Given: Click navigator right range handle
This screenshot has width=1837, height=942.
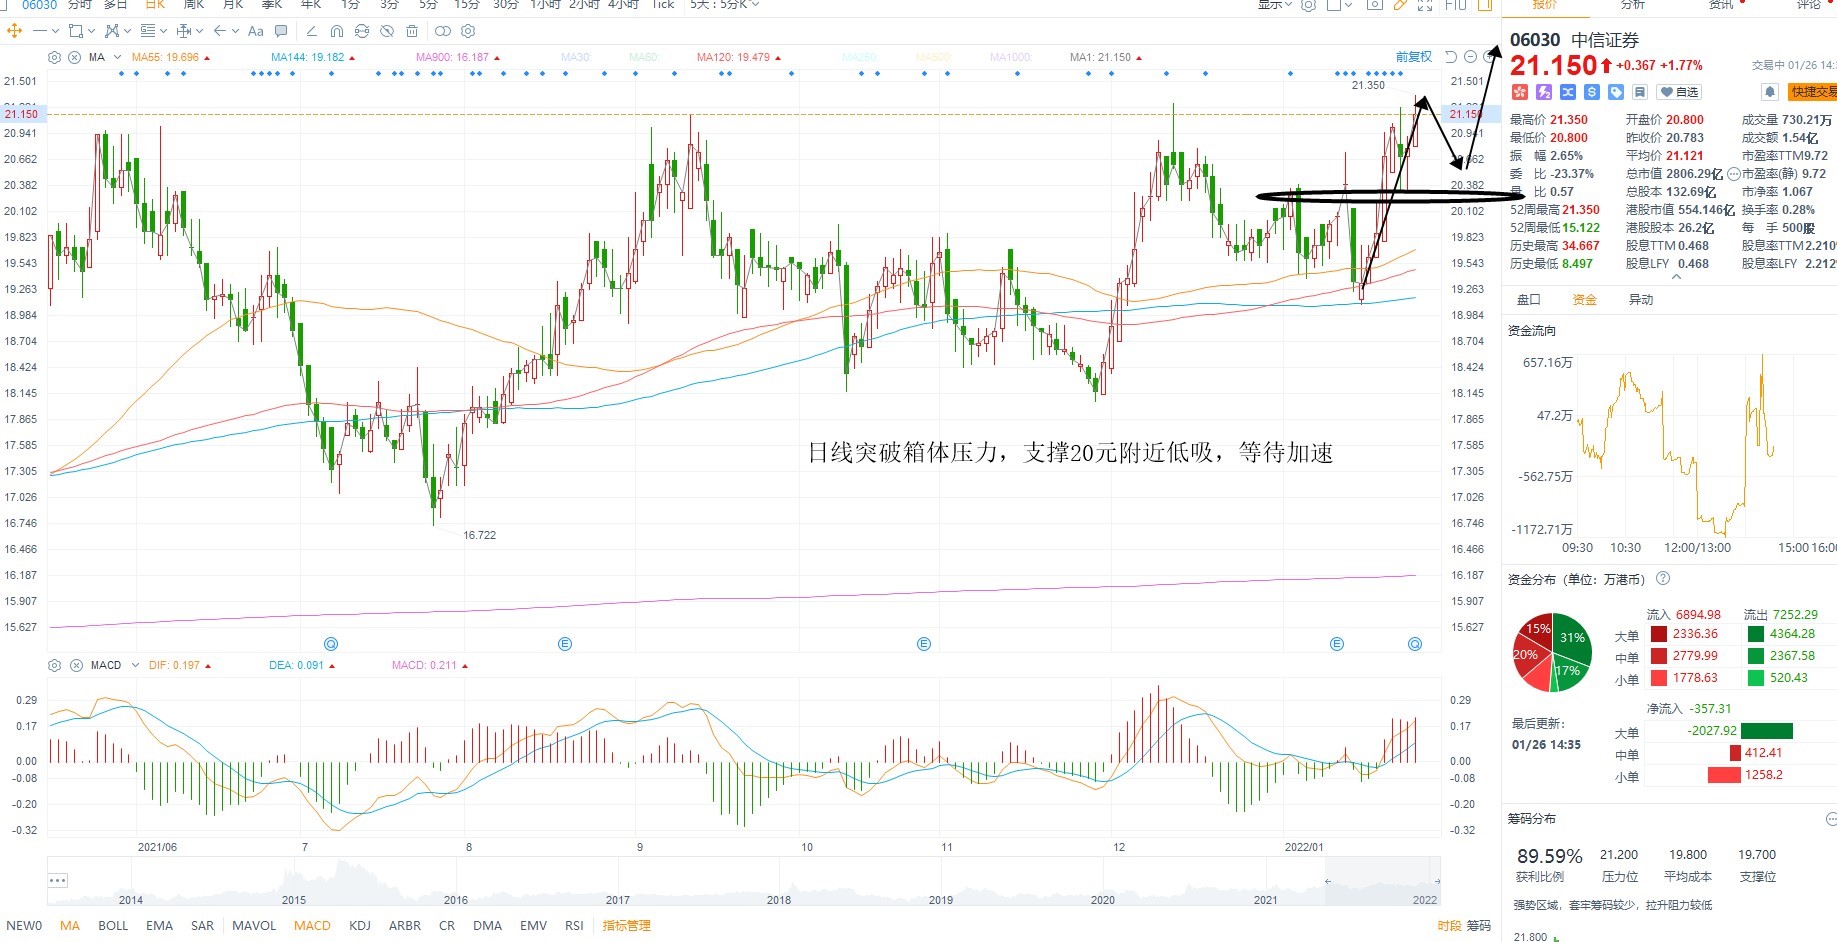Looking at the screenshot, I should click(x=1437, y=881).
